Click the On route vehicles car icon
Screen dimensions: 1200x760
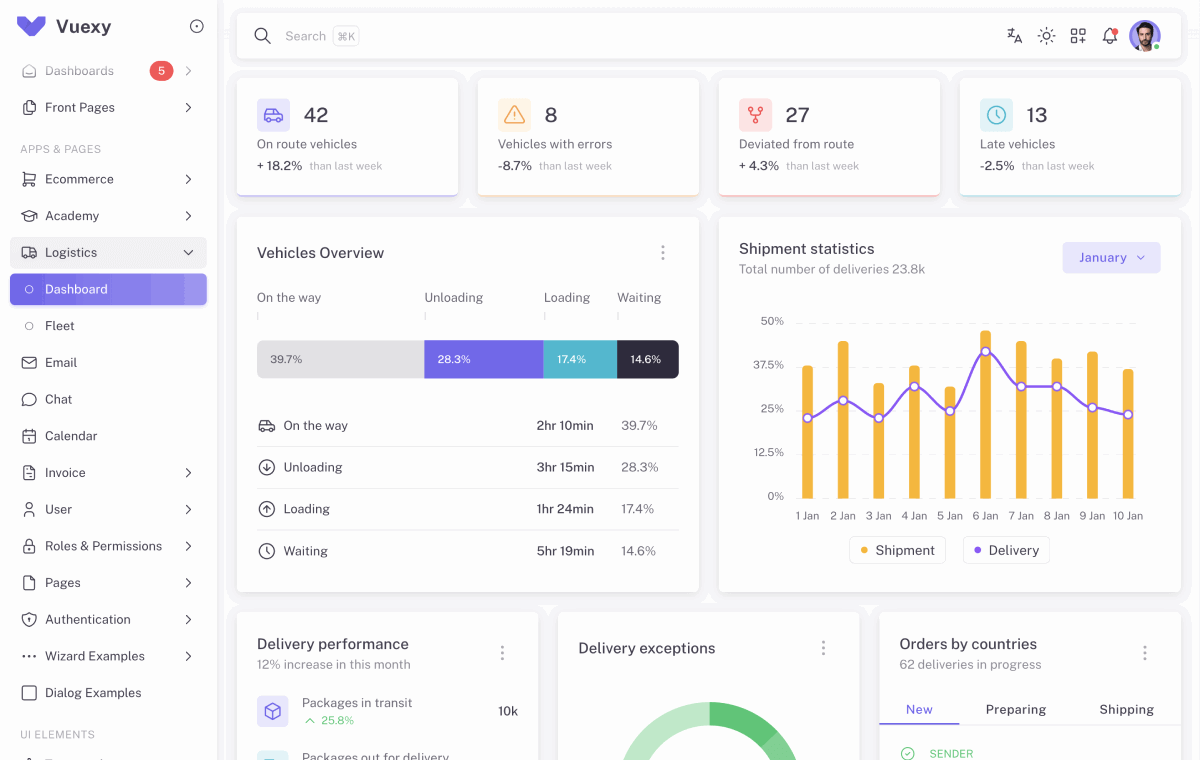tap(273, 114)
